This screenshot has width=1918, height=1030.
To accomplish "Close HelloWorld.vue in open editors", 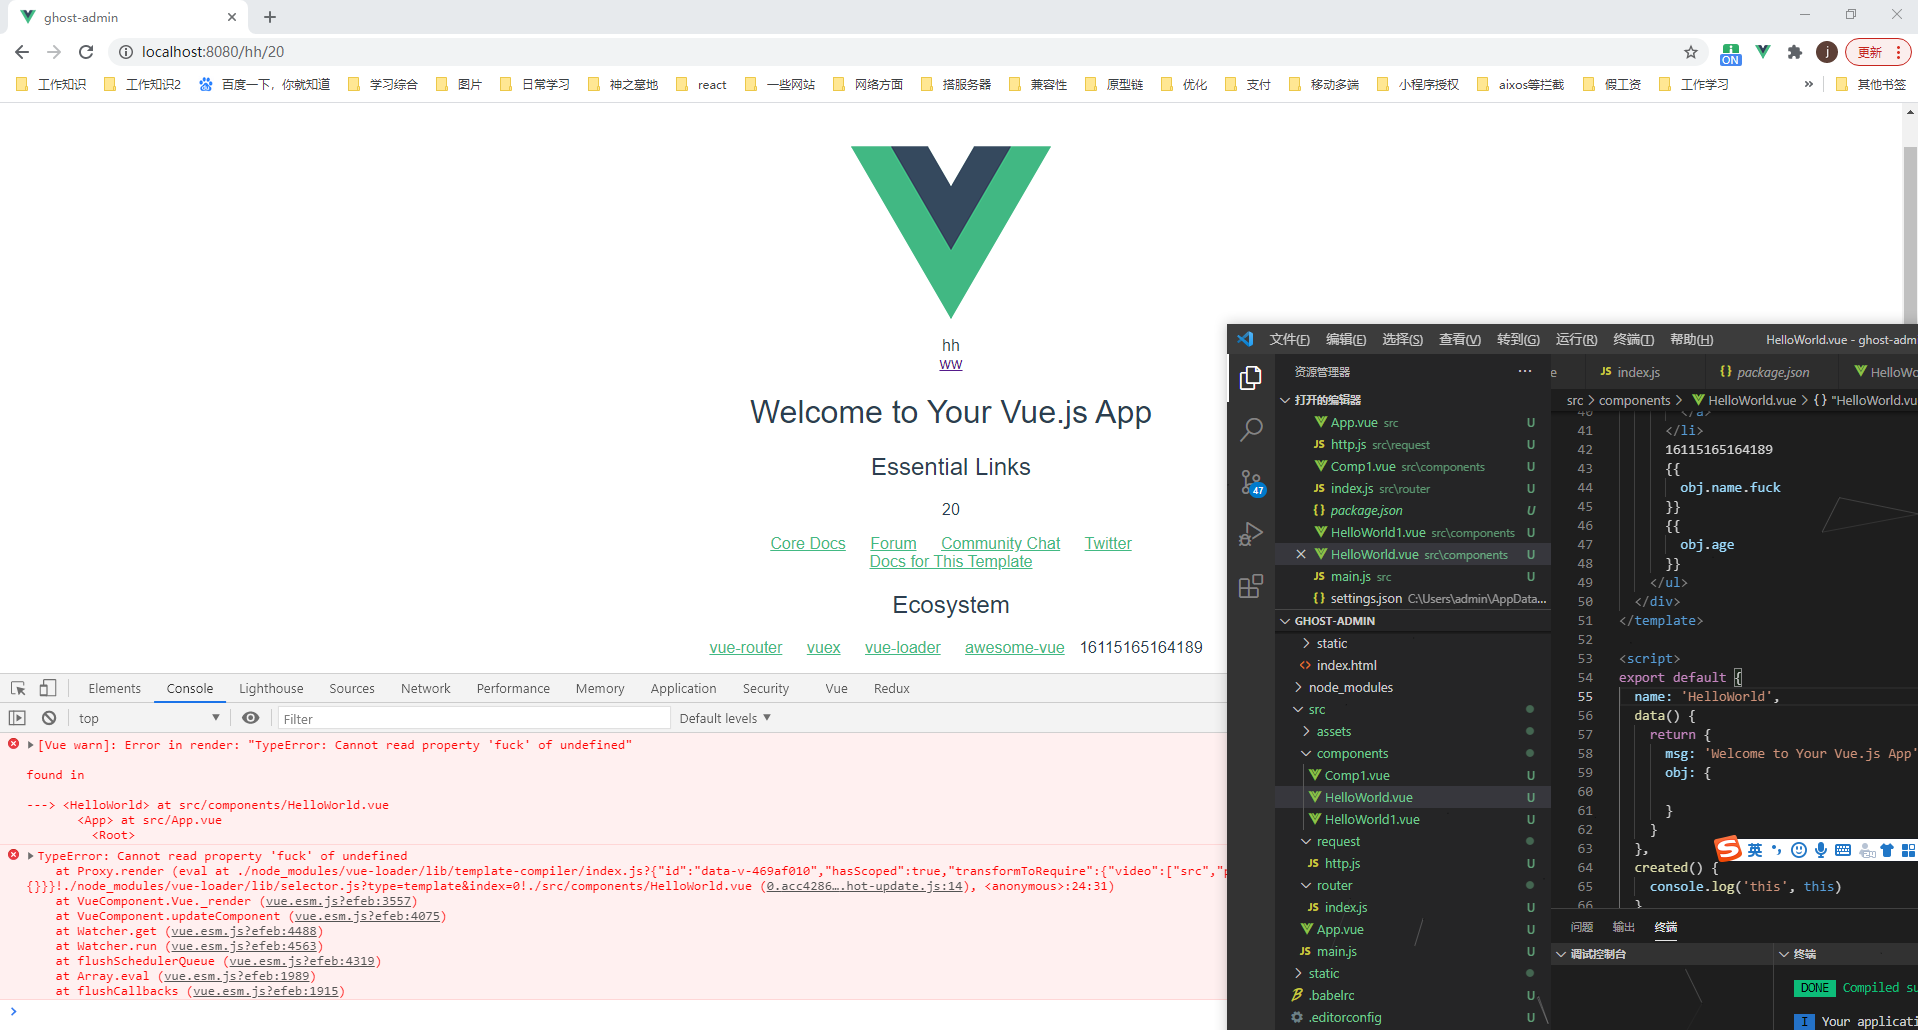I will click(1301, 554).
